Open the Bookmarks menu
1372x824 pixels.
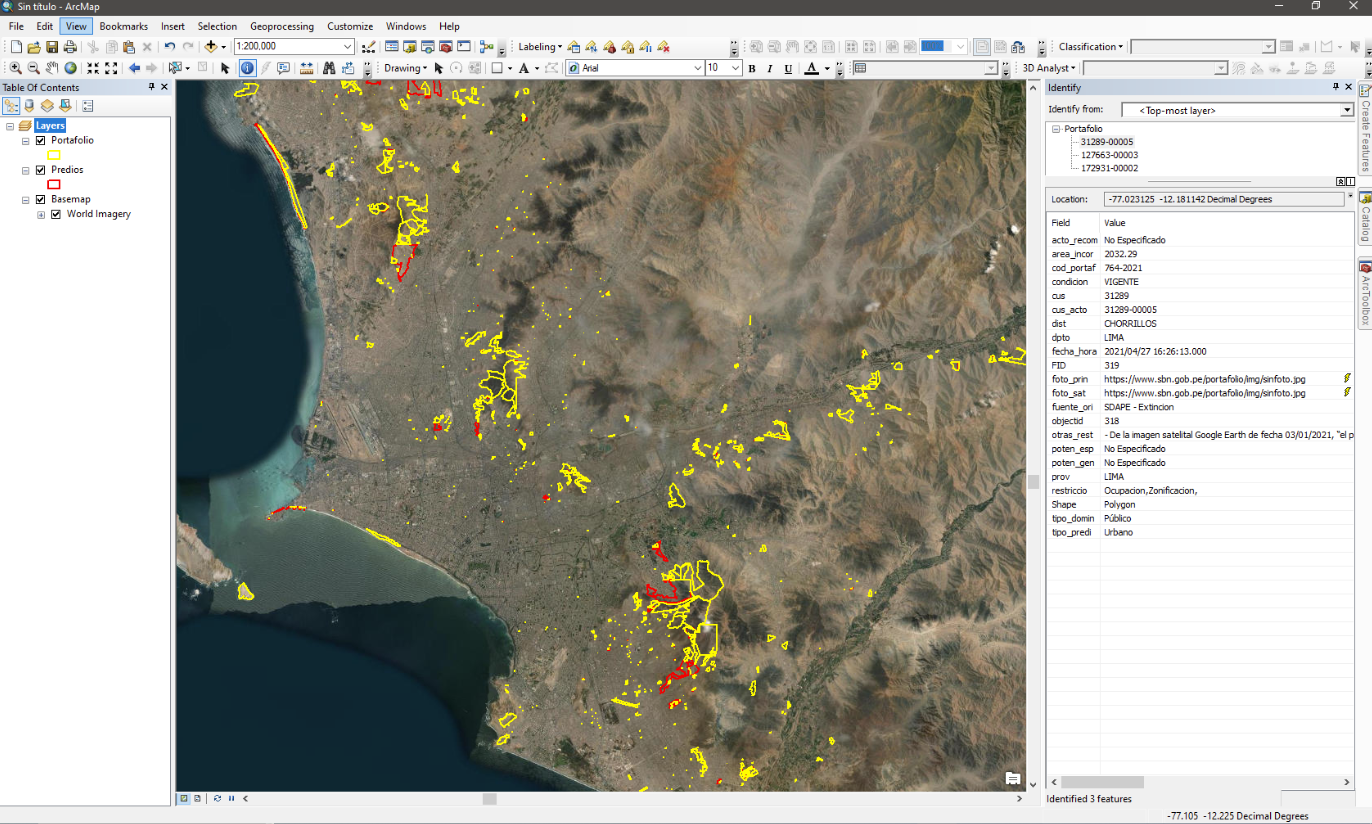pyautogui.click(x=124, y=26)
